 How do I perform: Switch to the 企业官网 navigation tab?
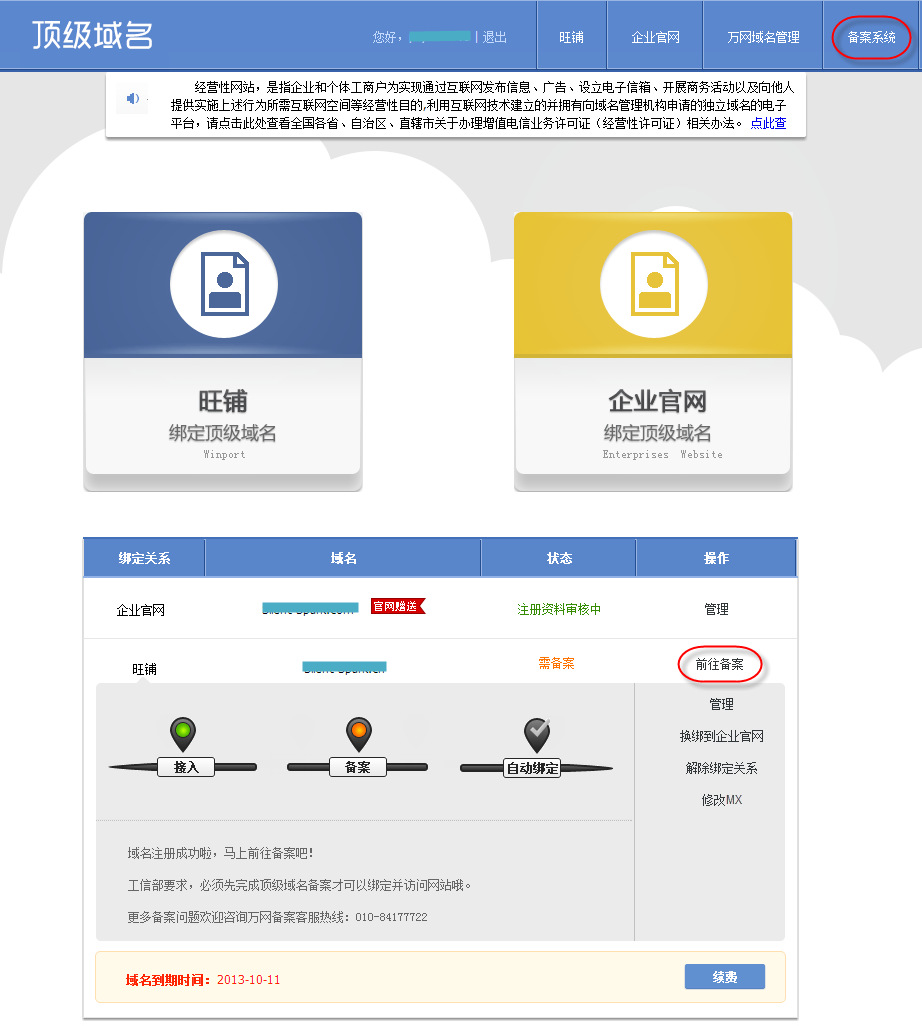point(653,35)
